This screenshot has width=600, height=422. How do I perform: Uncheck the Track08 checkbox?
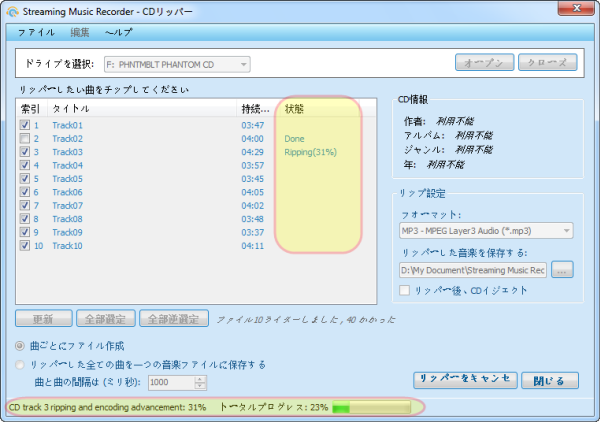25,218
